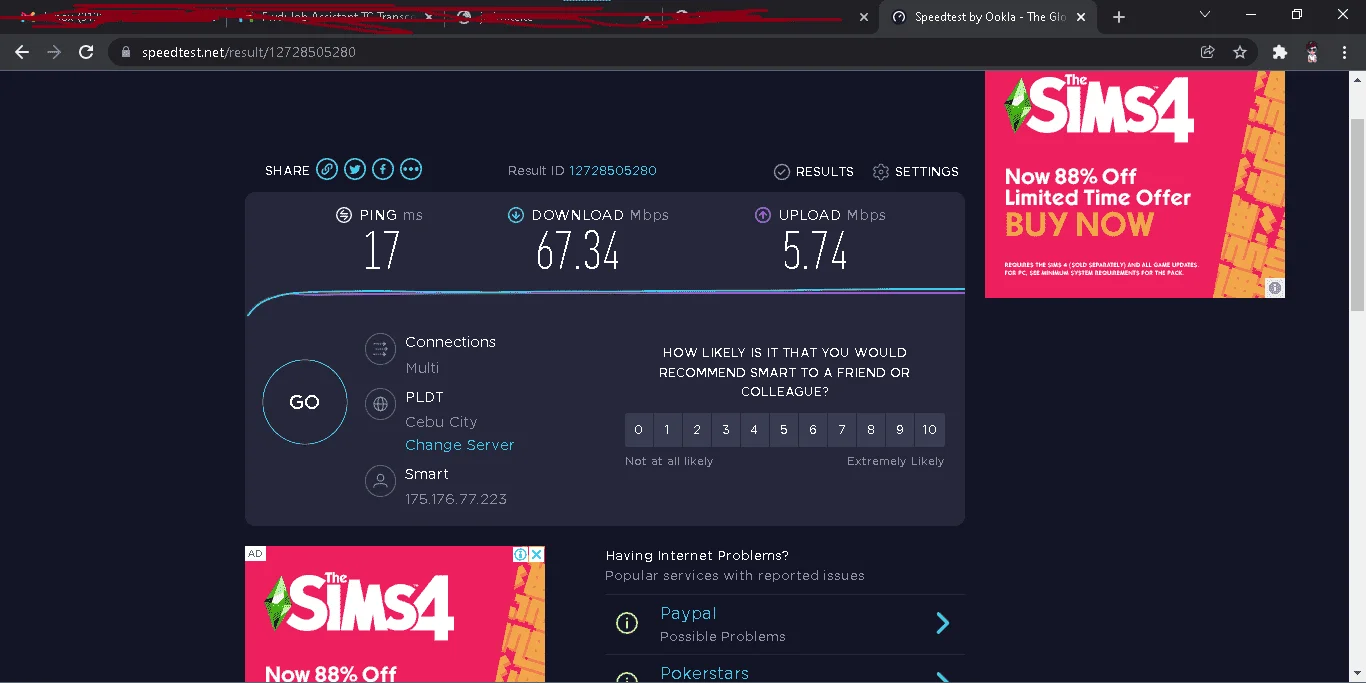Share this page icon in address bar

(1208, 52)
